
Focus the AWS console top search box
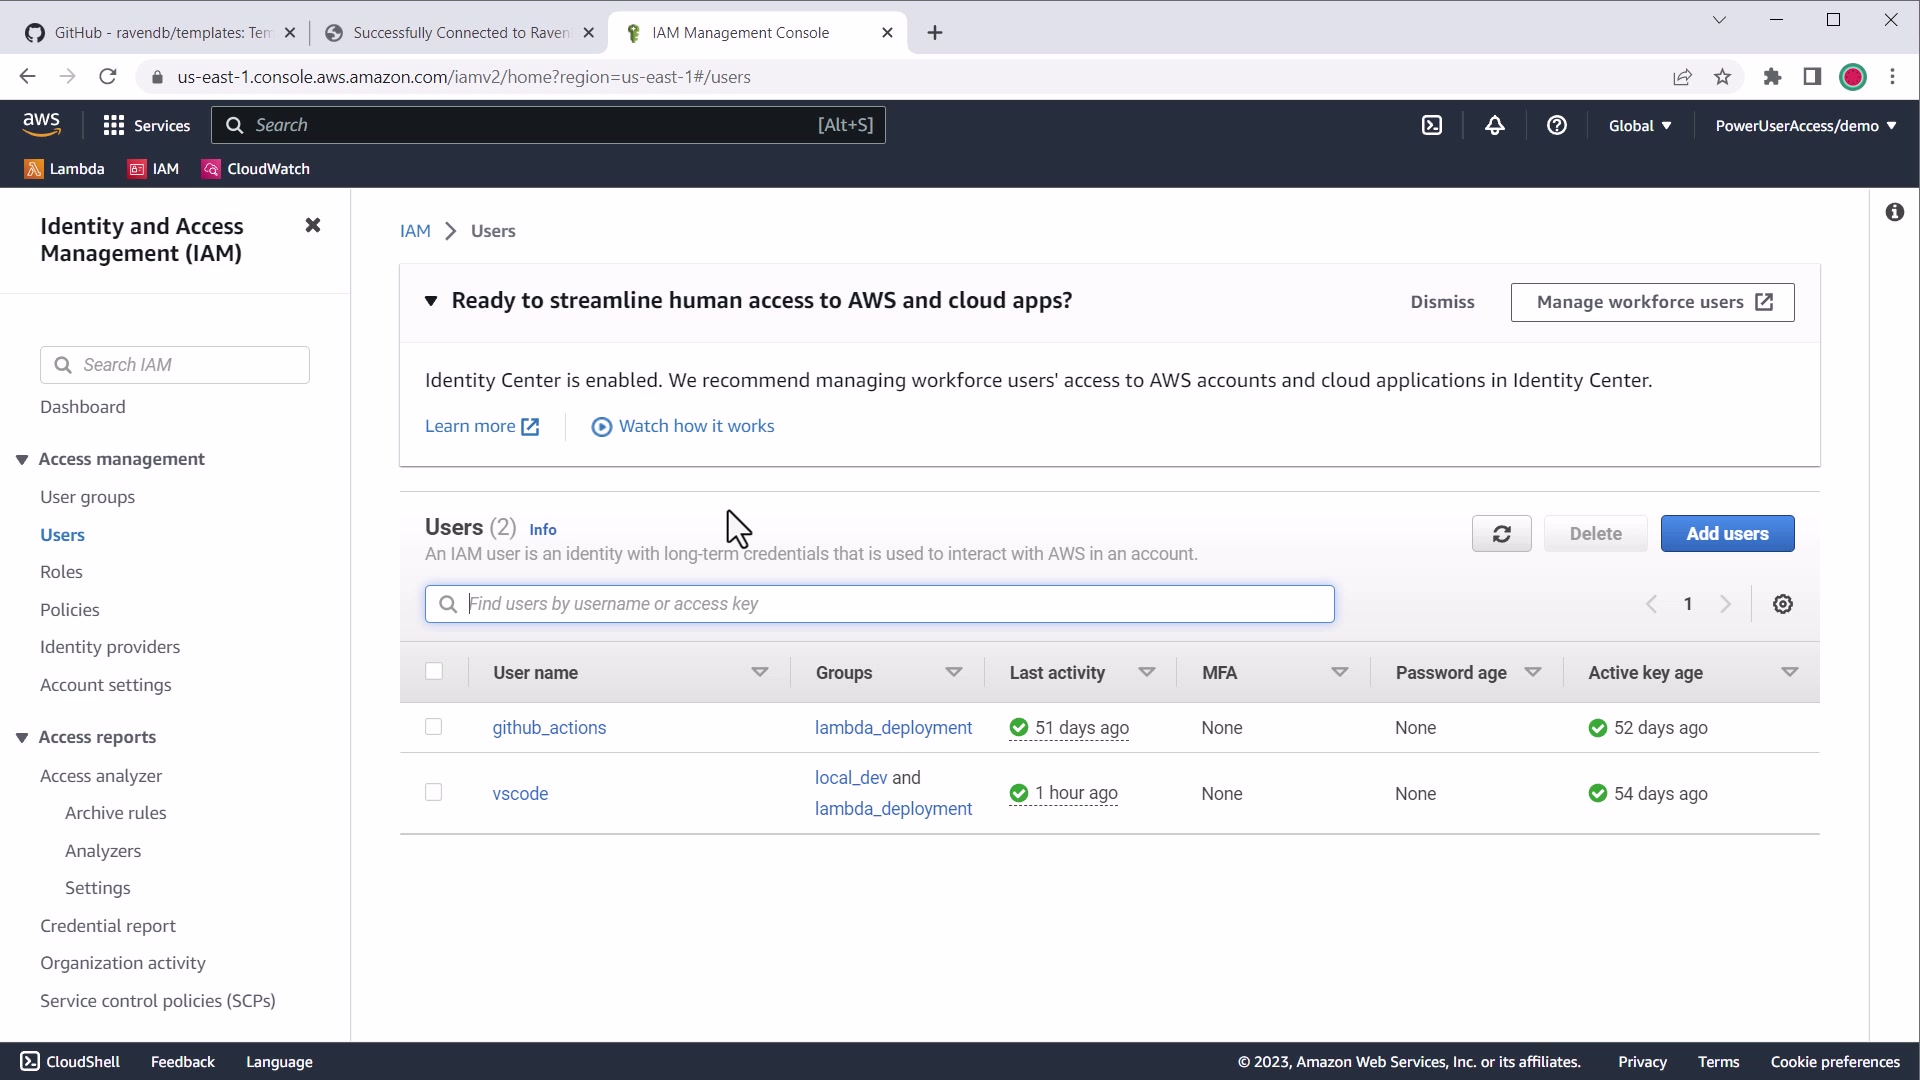click(x=548, y=125)
